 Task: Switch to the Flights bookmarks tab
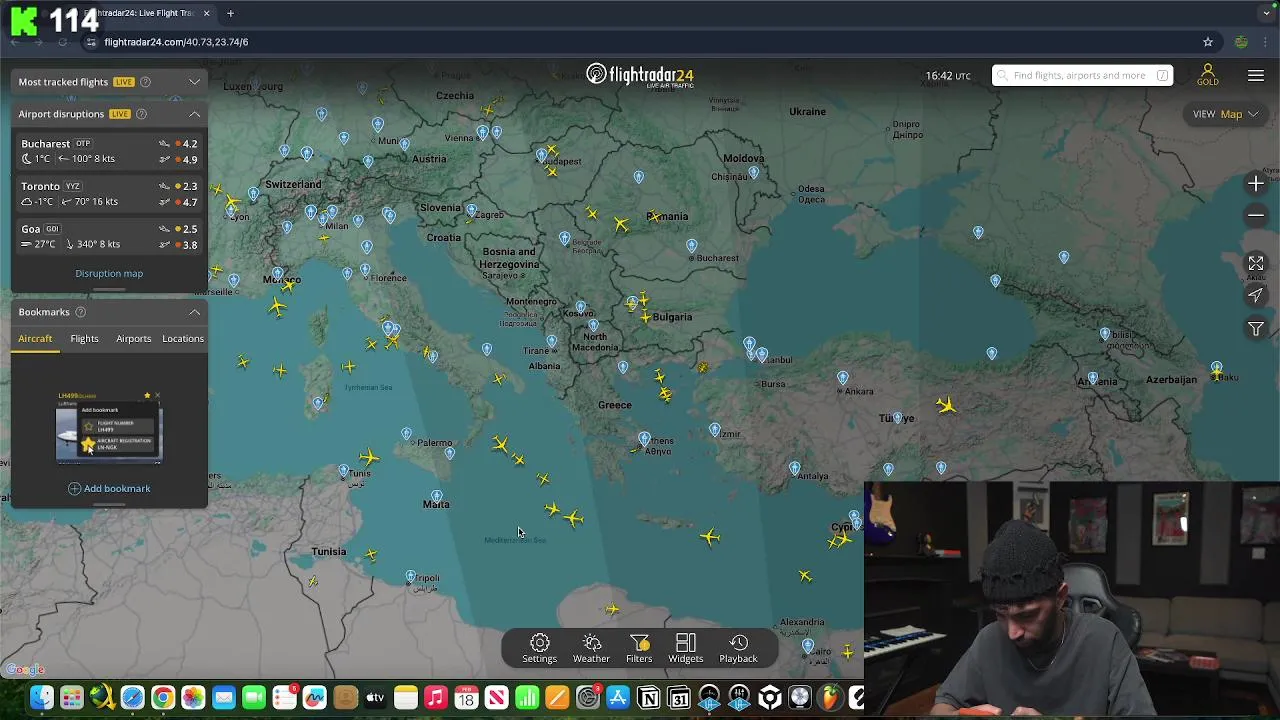coord(84,339)
